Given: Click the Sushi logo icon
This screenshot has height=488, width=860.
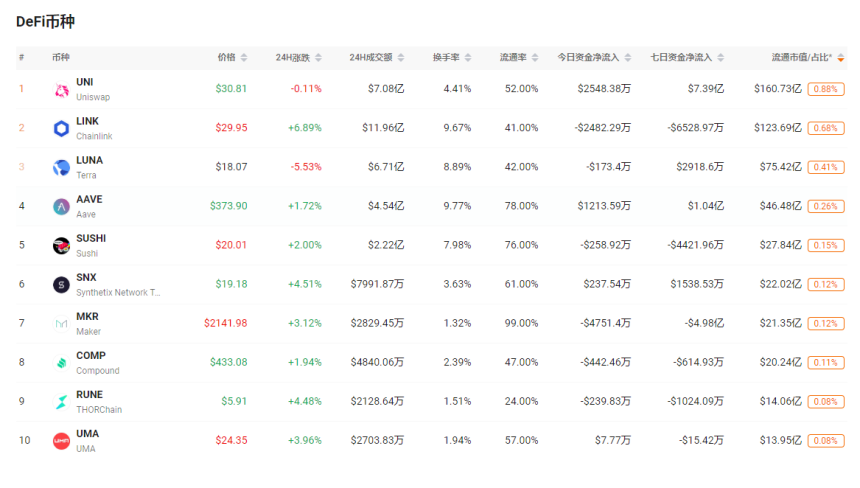Looking at the screenshot, I should click(61, 246).
